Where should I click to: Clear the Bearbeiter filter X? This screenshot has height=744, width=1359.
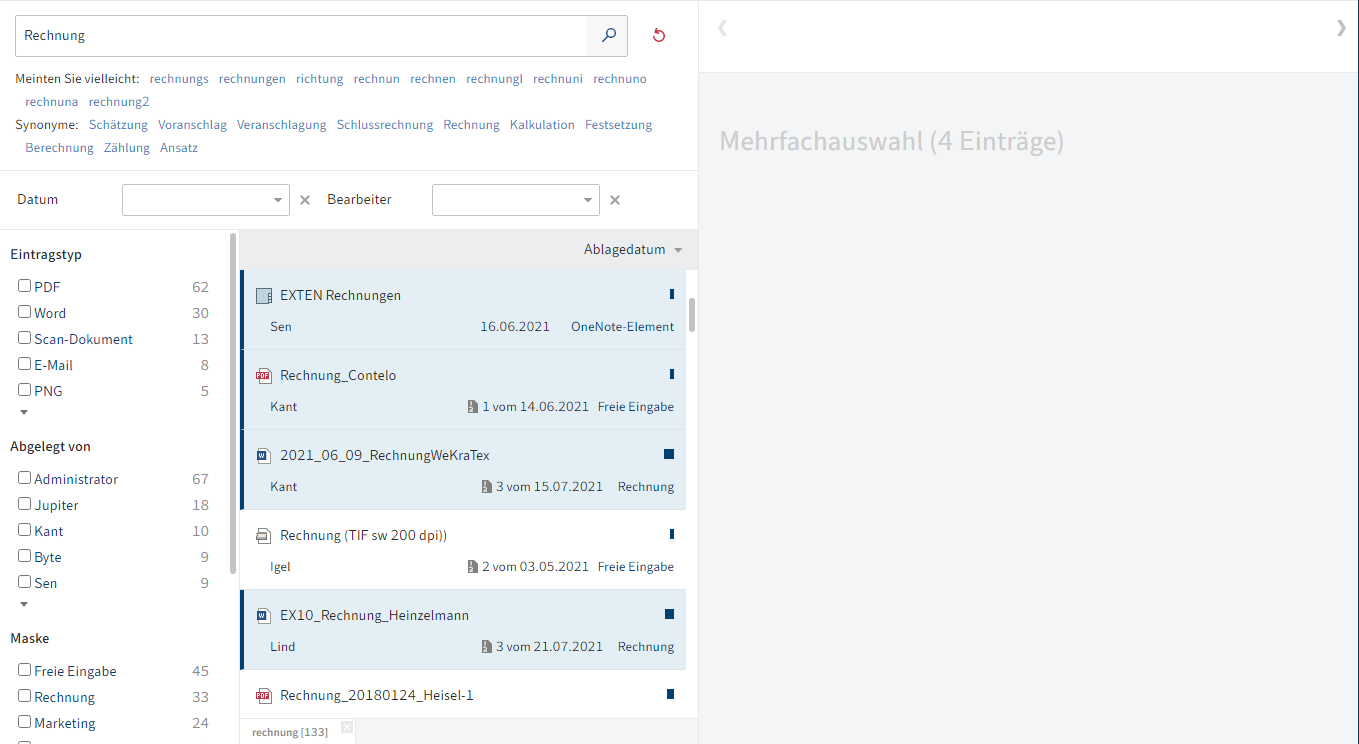(x=615, y=200)
